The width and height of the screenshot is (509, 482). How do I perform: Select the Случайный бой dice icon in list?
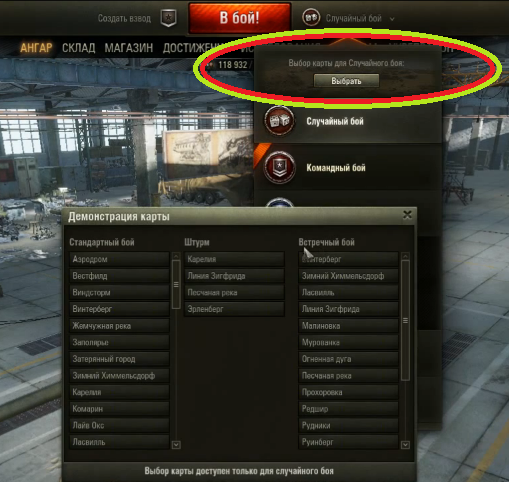click(279, 121)
